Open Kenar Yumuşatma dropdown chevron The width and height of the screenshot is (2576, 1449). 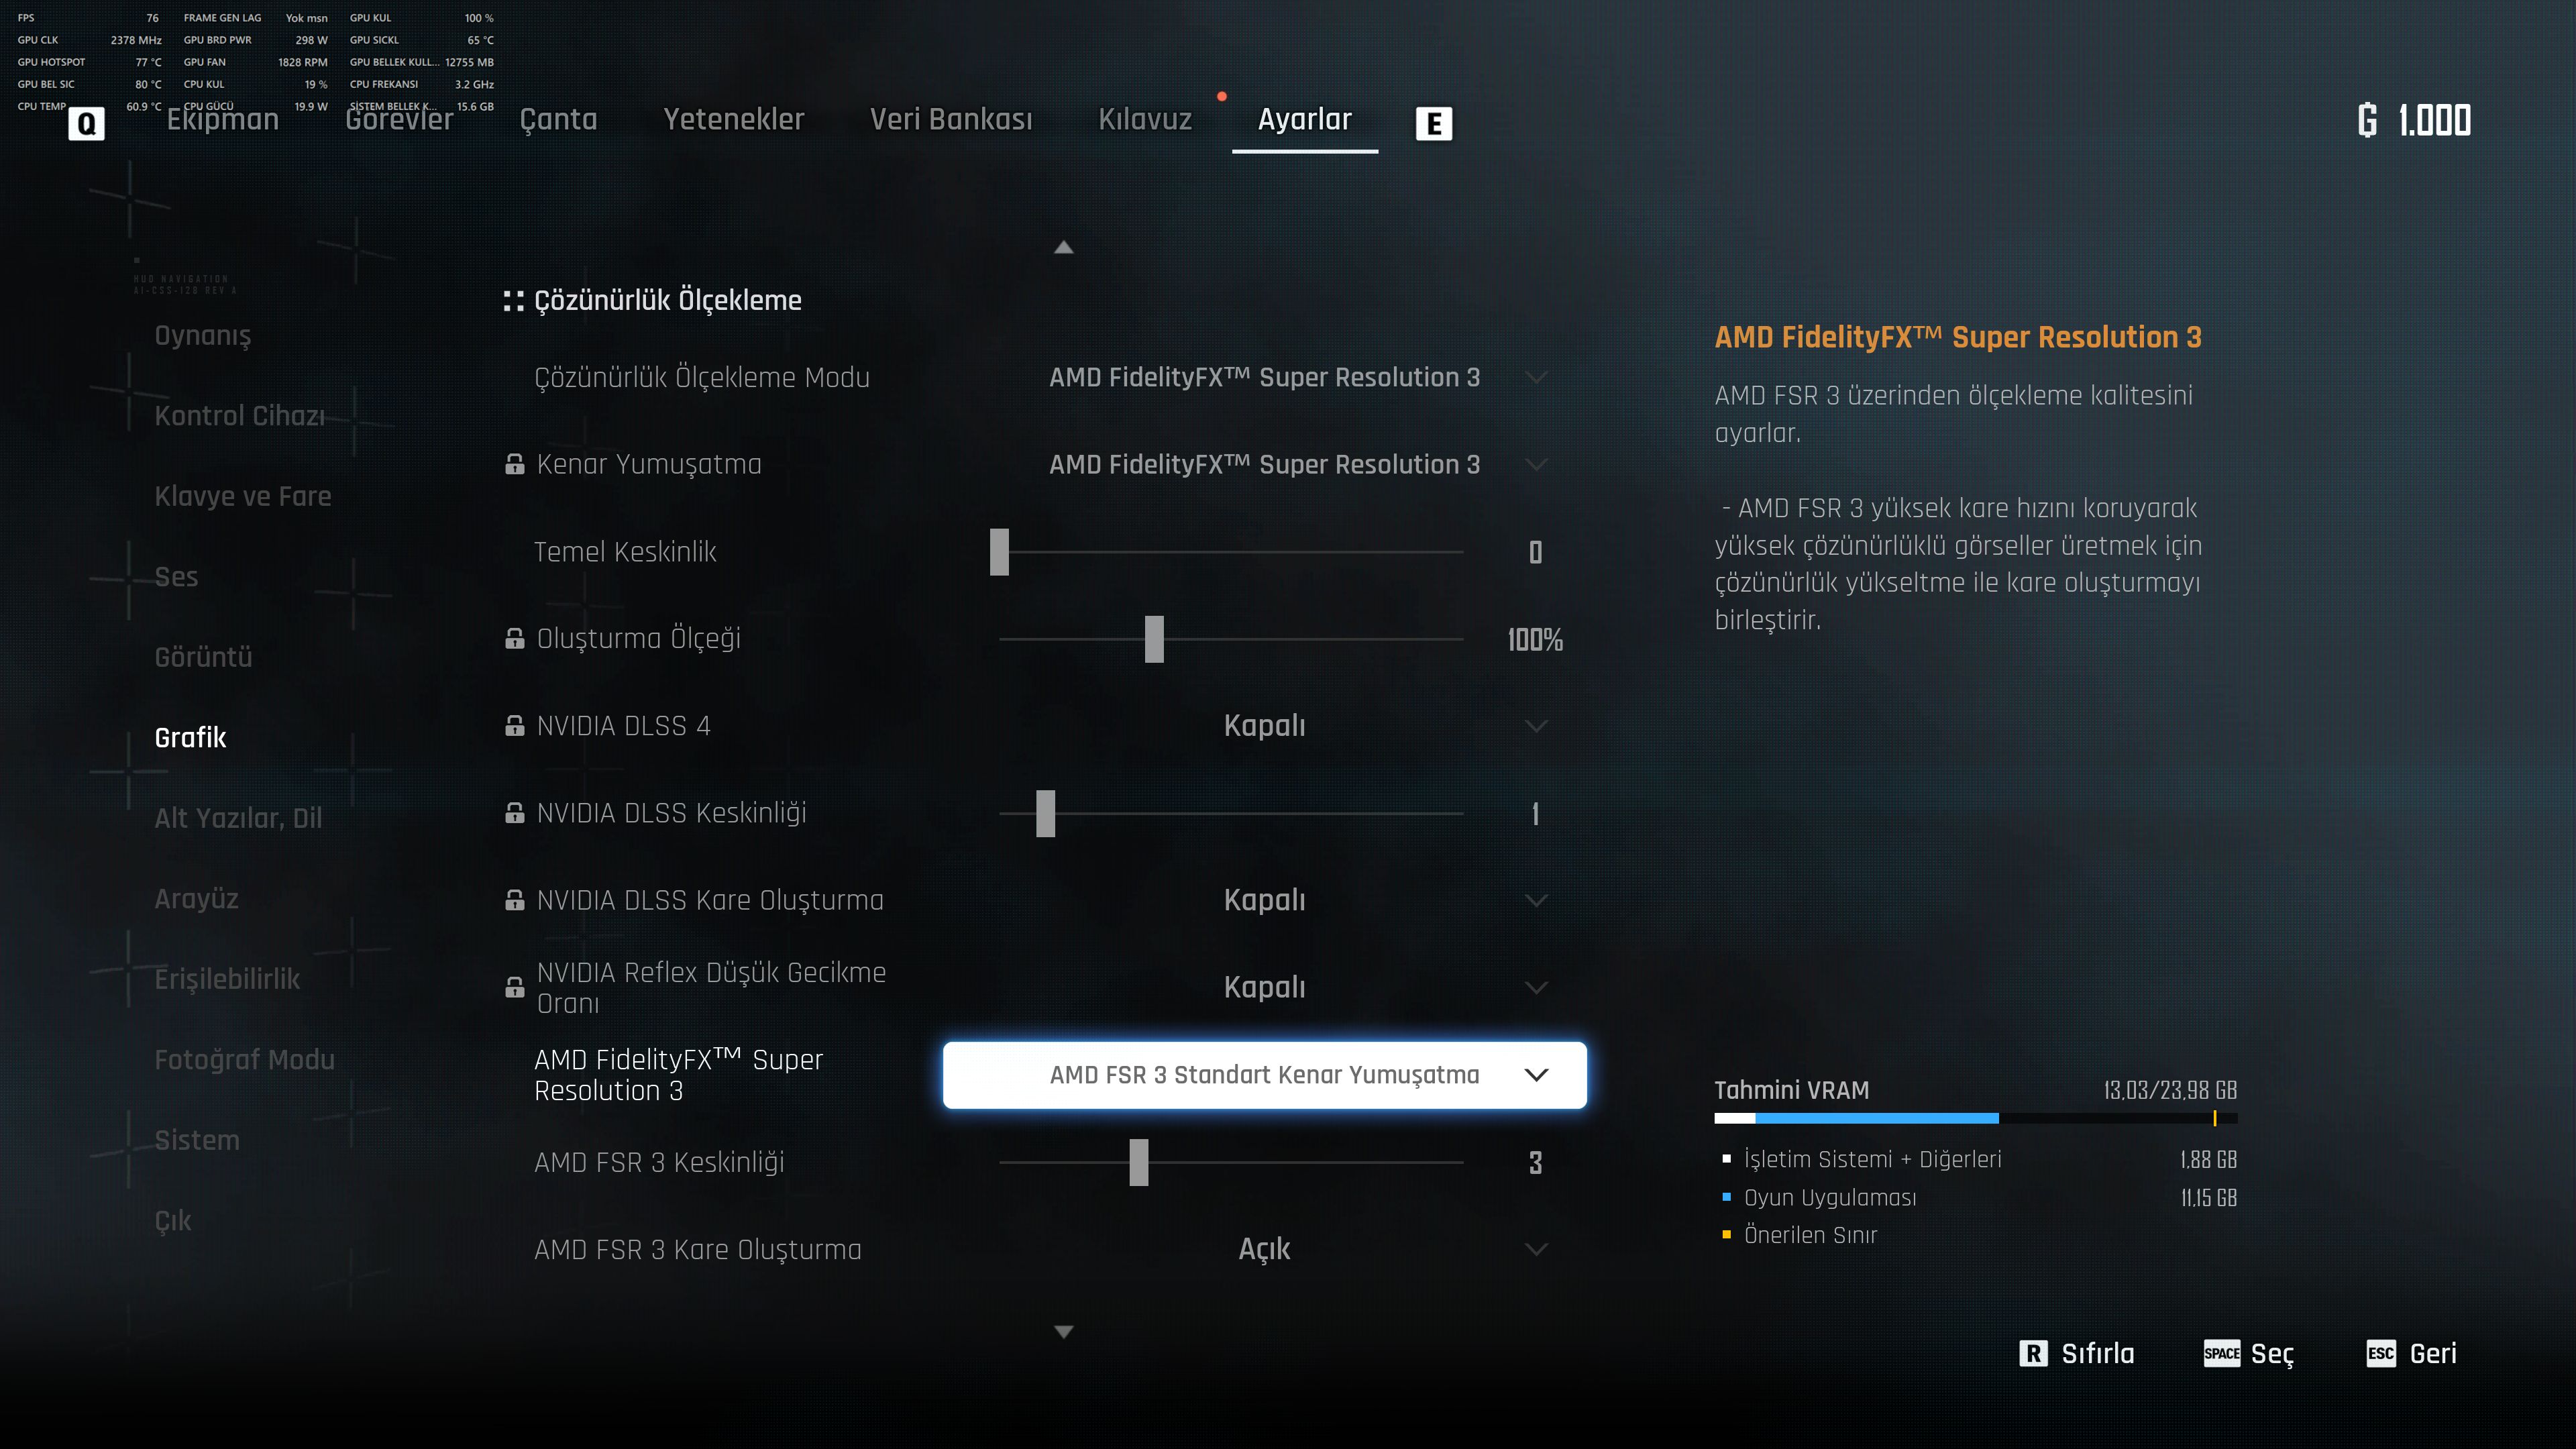(1536, 464)
